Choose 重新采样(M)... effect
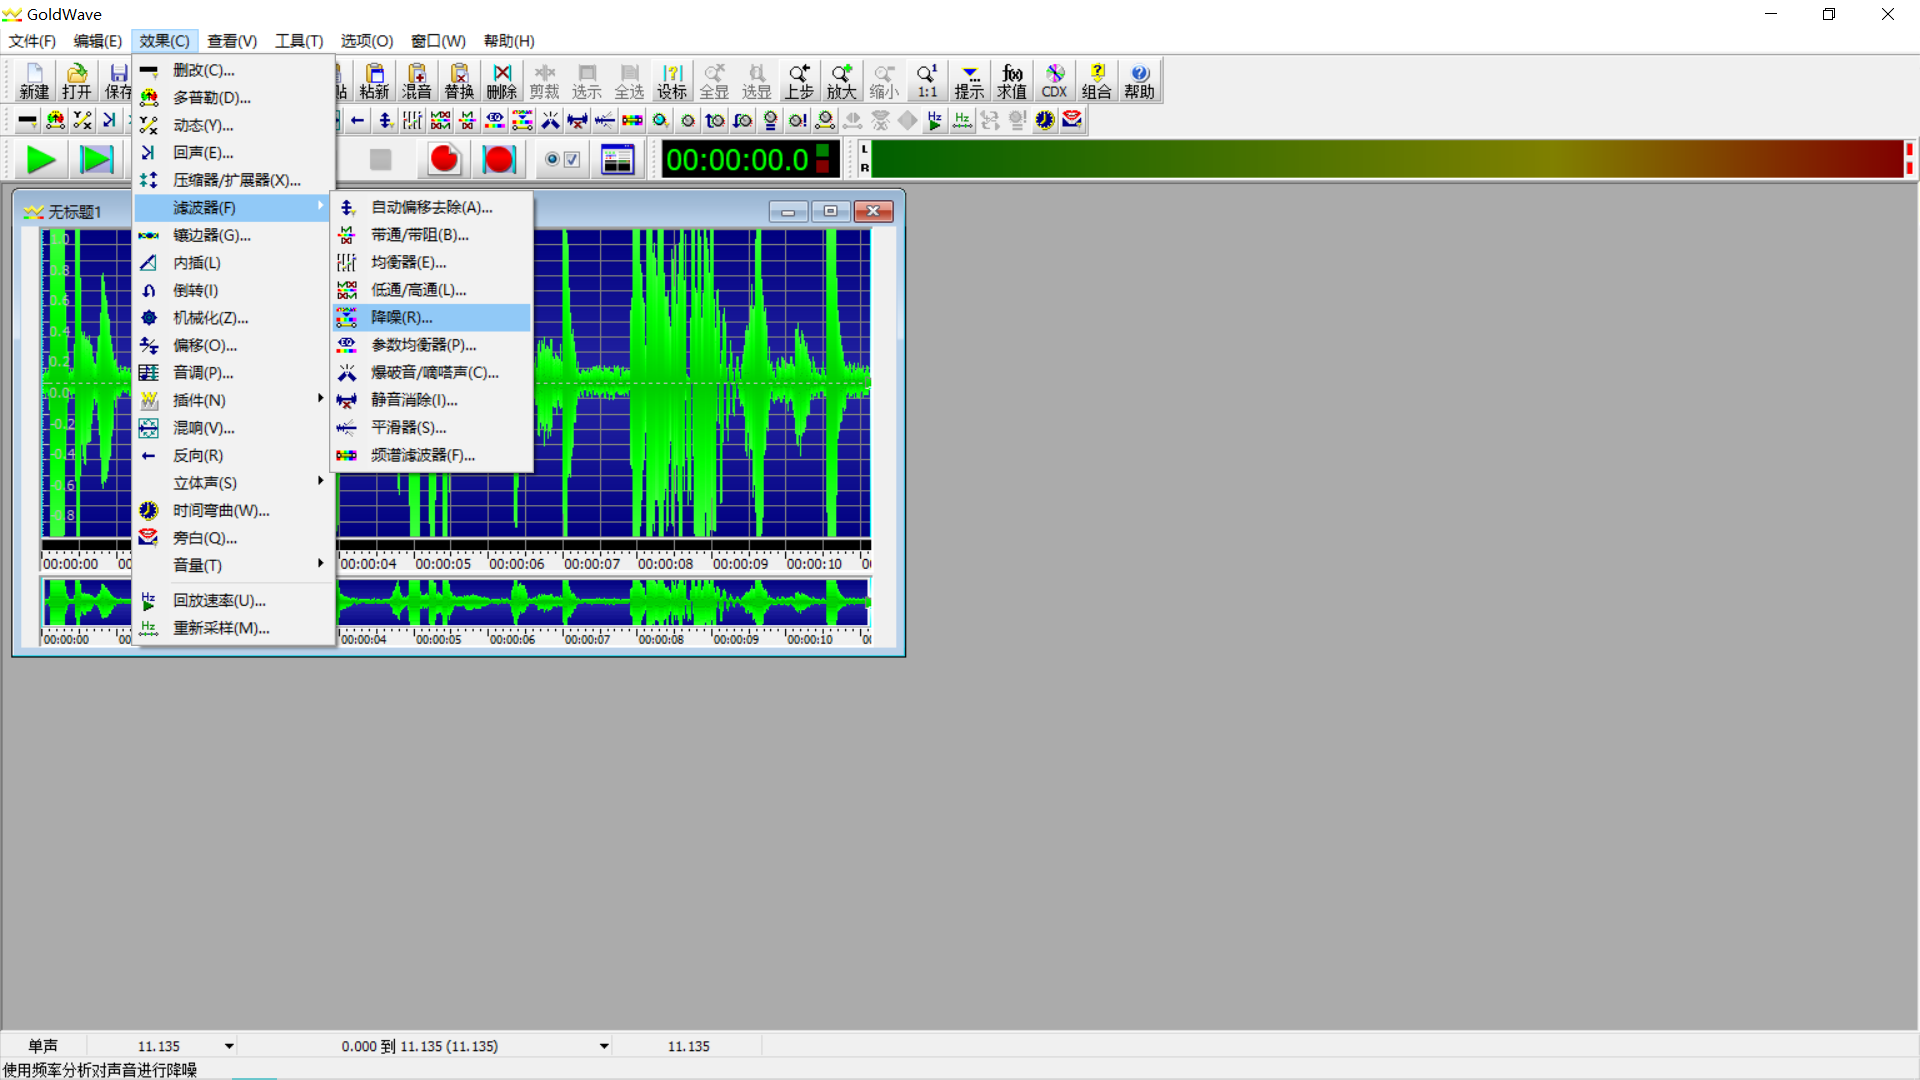Viewport: 1920px width, 1080px height. tap(233, 628)
